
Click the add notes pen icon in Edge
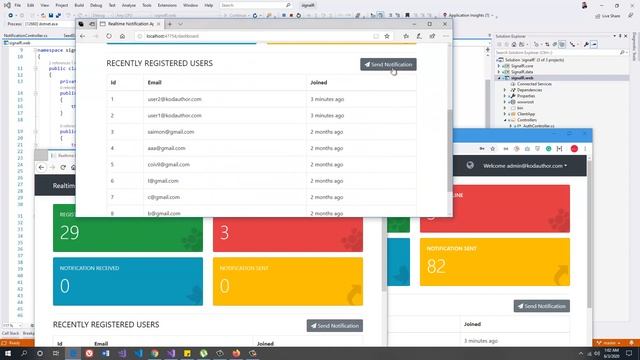[419, 36]
